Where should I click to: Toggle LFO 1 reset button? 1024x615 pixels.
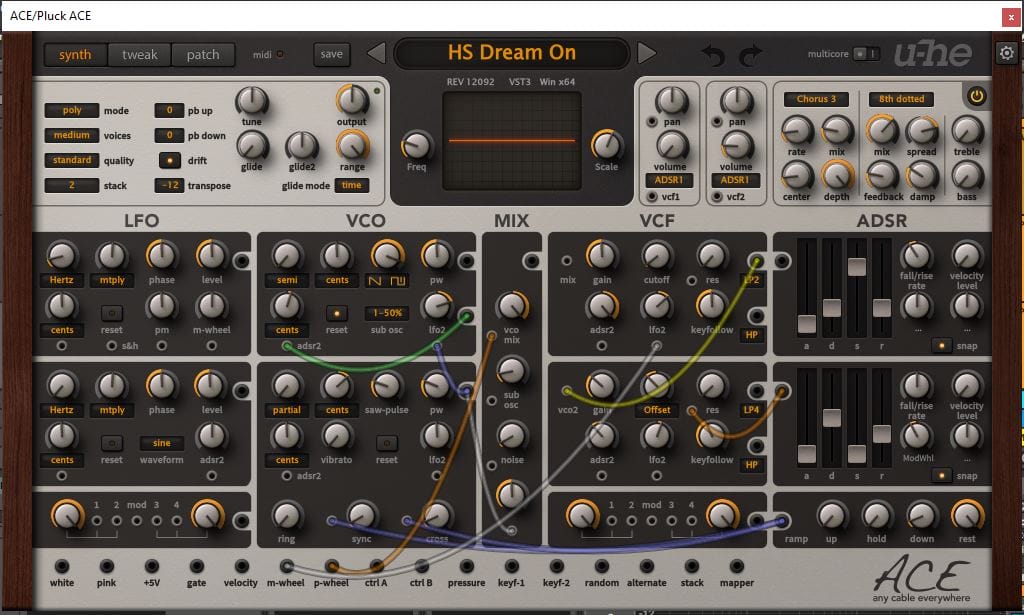click(112, 313)
